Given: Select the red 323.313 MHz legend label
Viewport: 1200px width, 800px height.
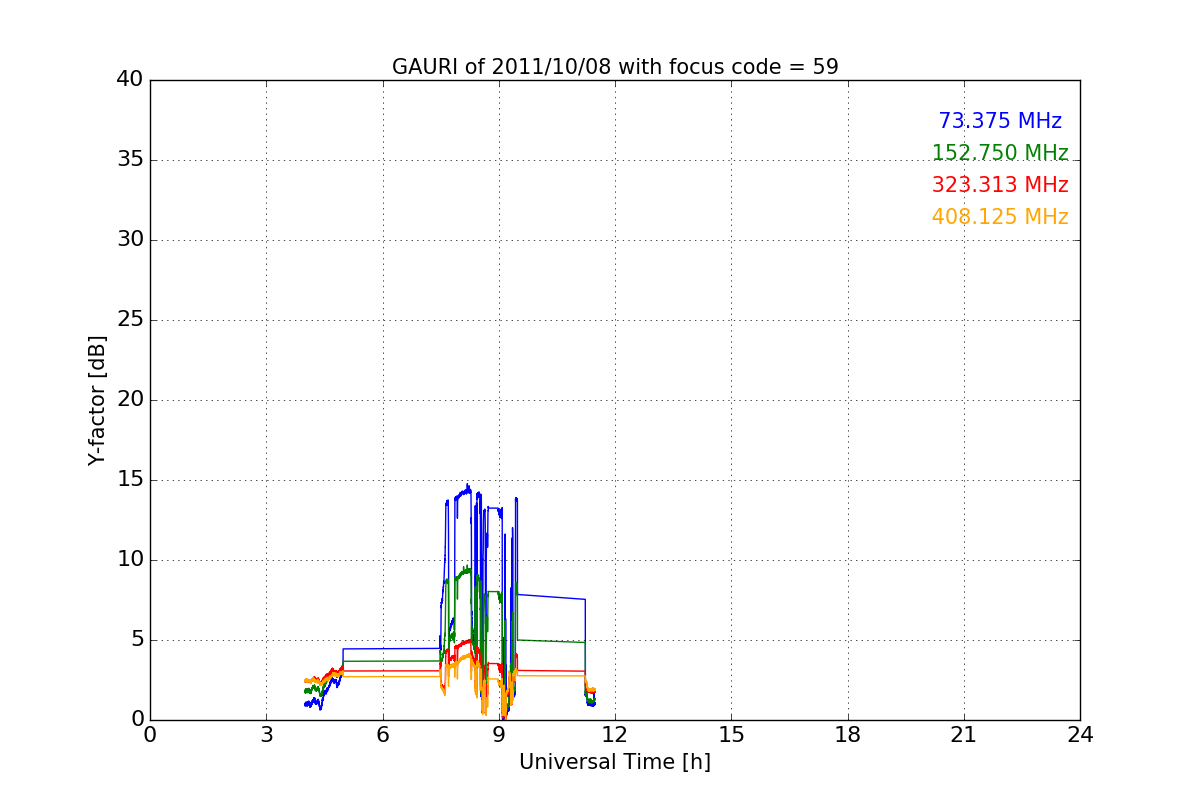Looking at the screenshot, I should pyautogui.click(x=1000, y=185).
